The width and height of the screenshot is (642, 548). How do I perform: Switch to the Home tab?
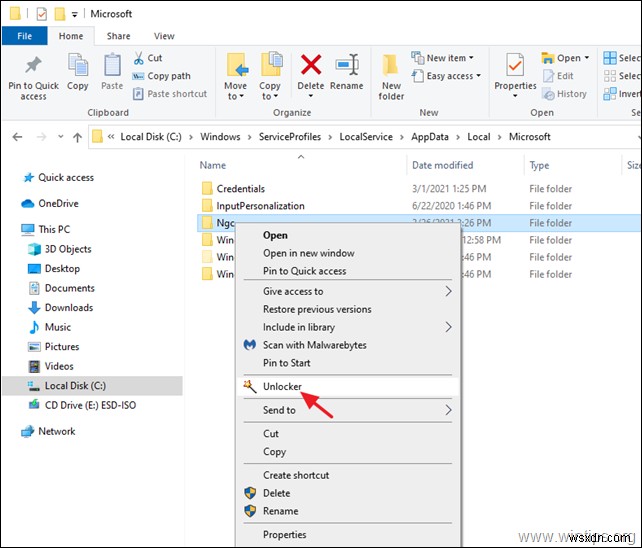(x=71, y=36)
